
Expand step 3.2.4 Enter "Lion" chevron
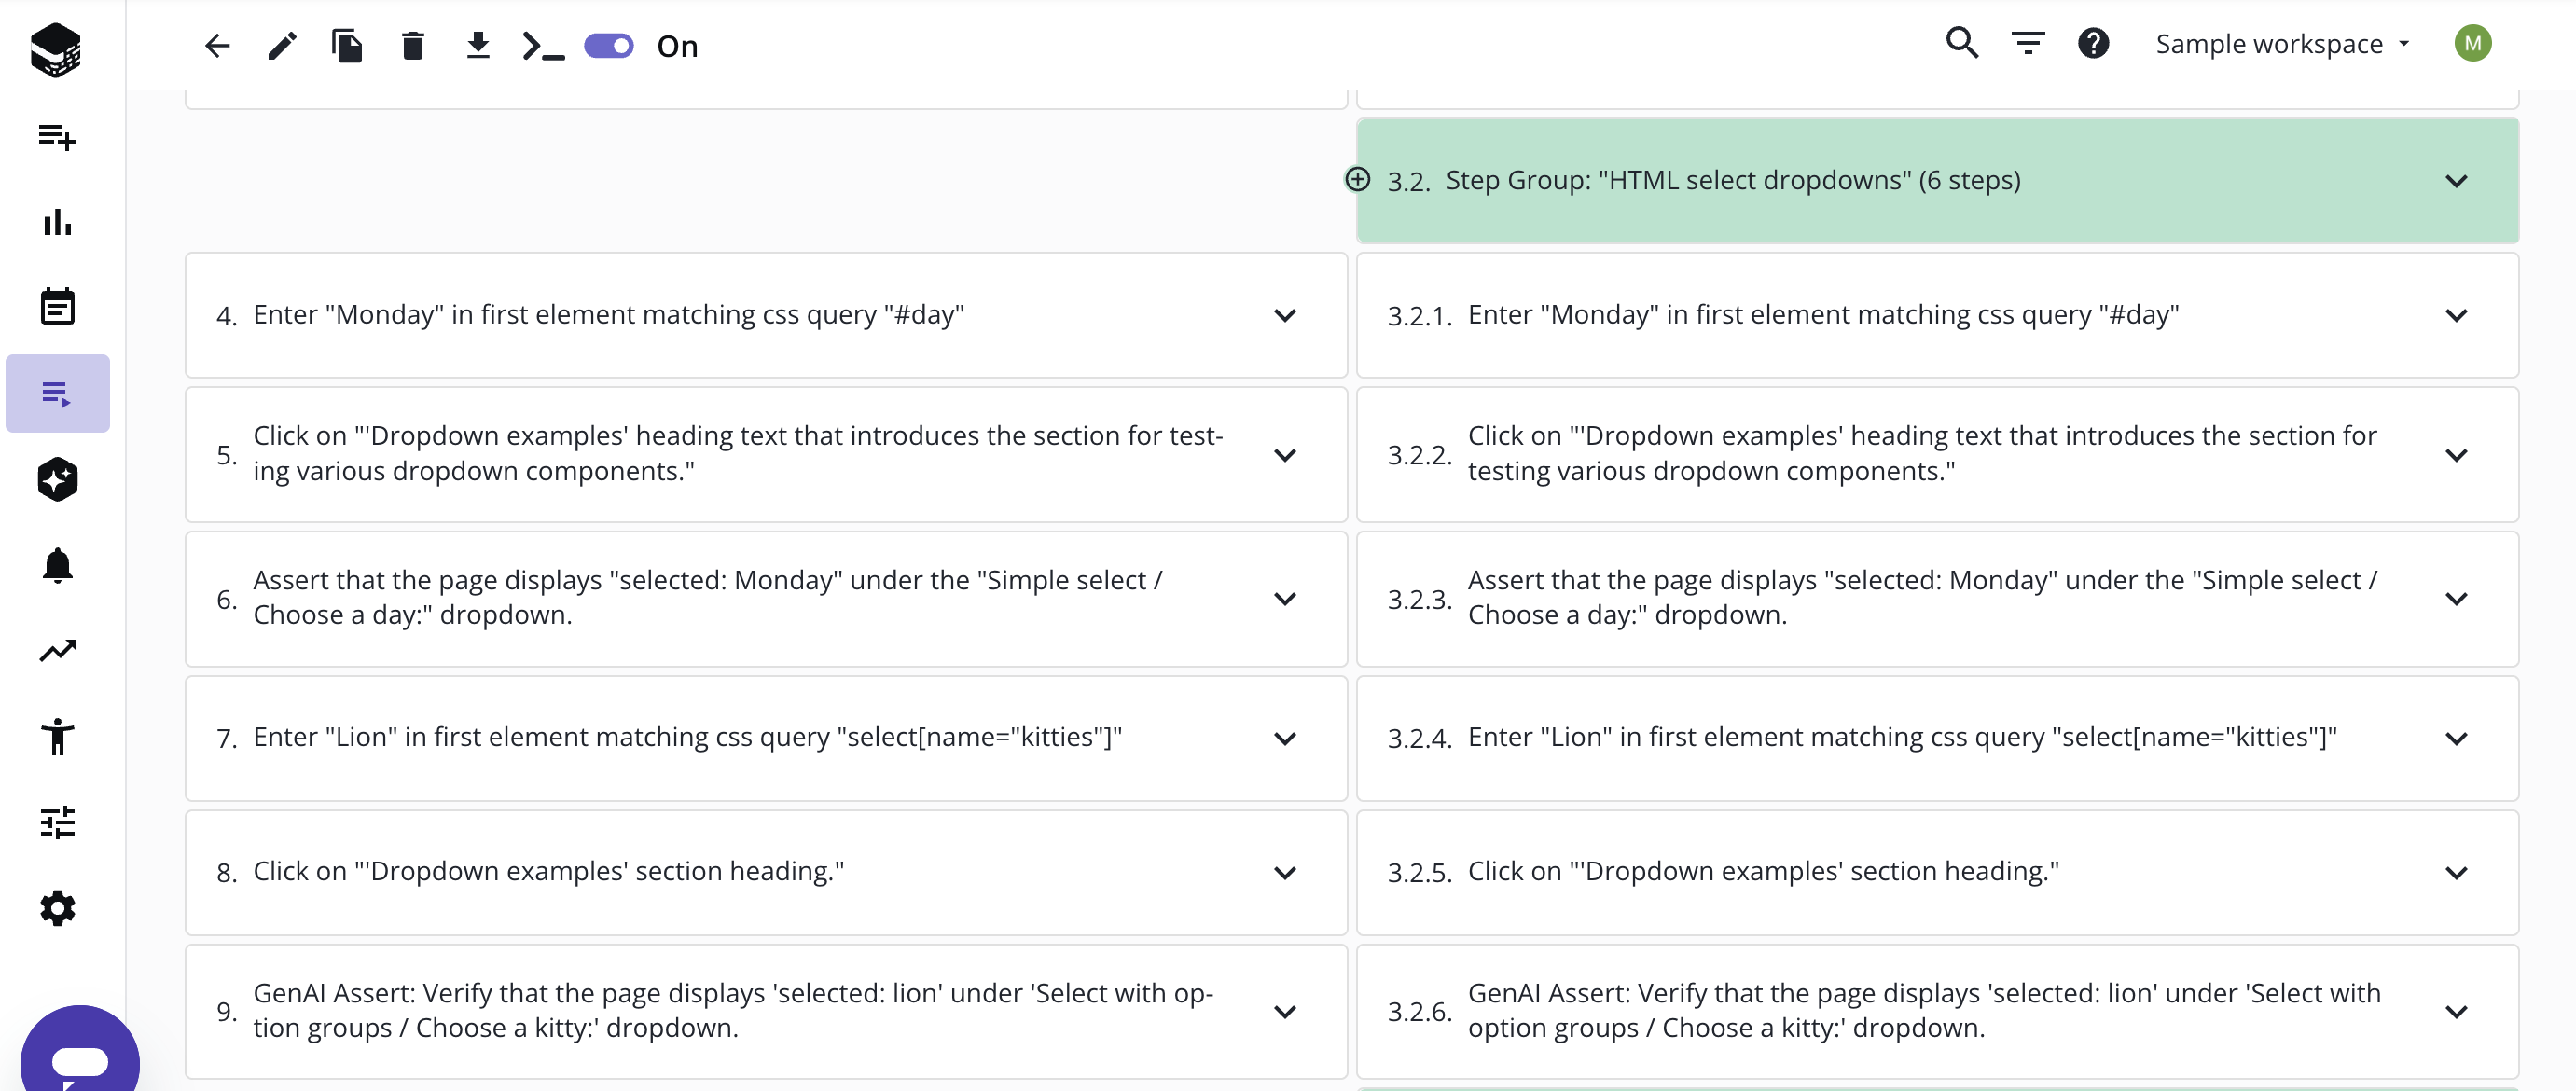[x=2456, y=738]
